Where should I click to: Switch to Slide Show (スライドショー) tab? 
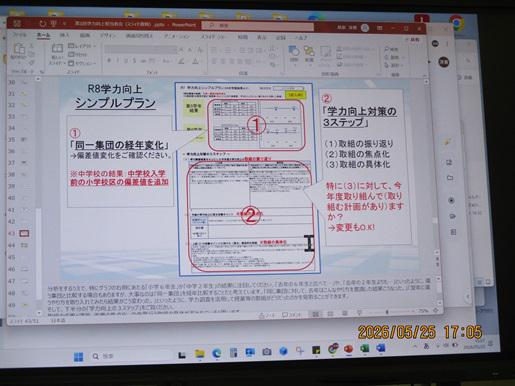(214, 37)
